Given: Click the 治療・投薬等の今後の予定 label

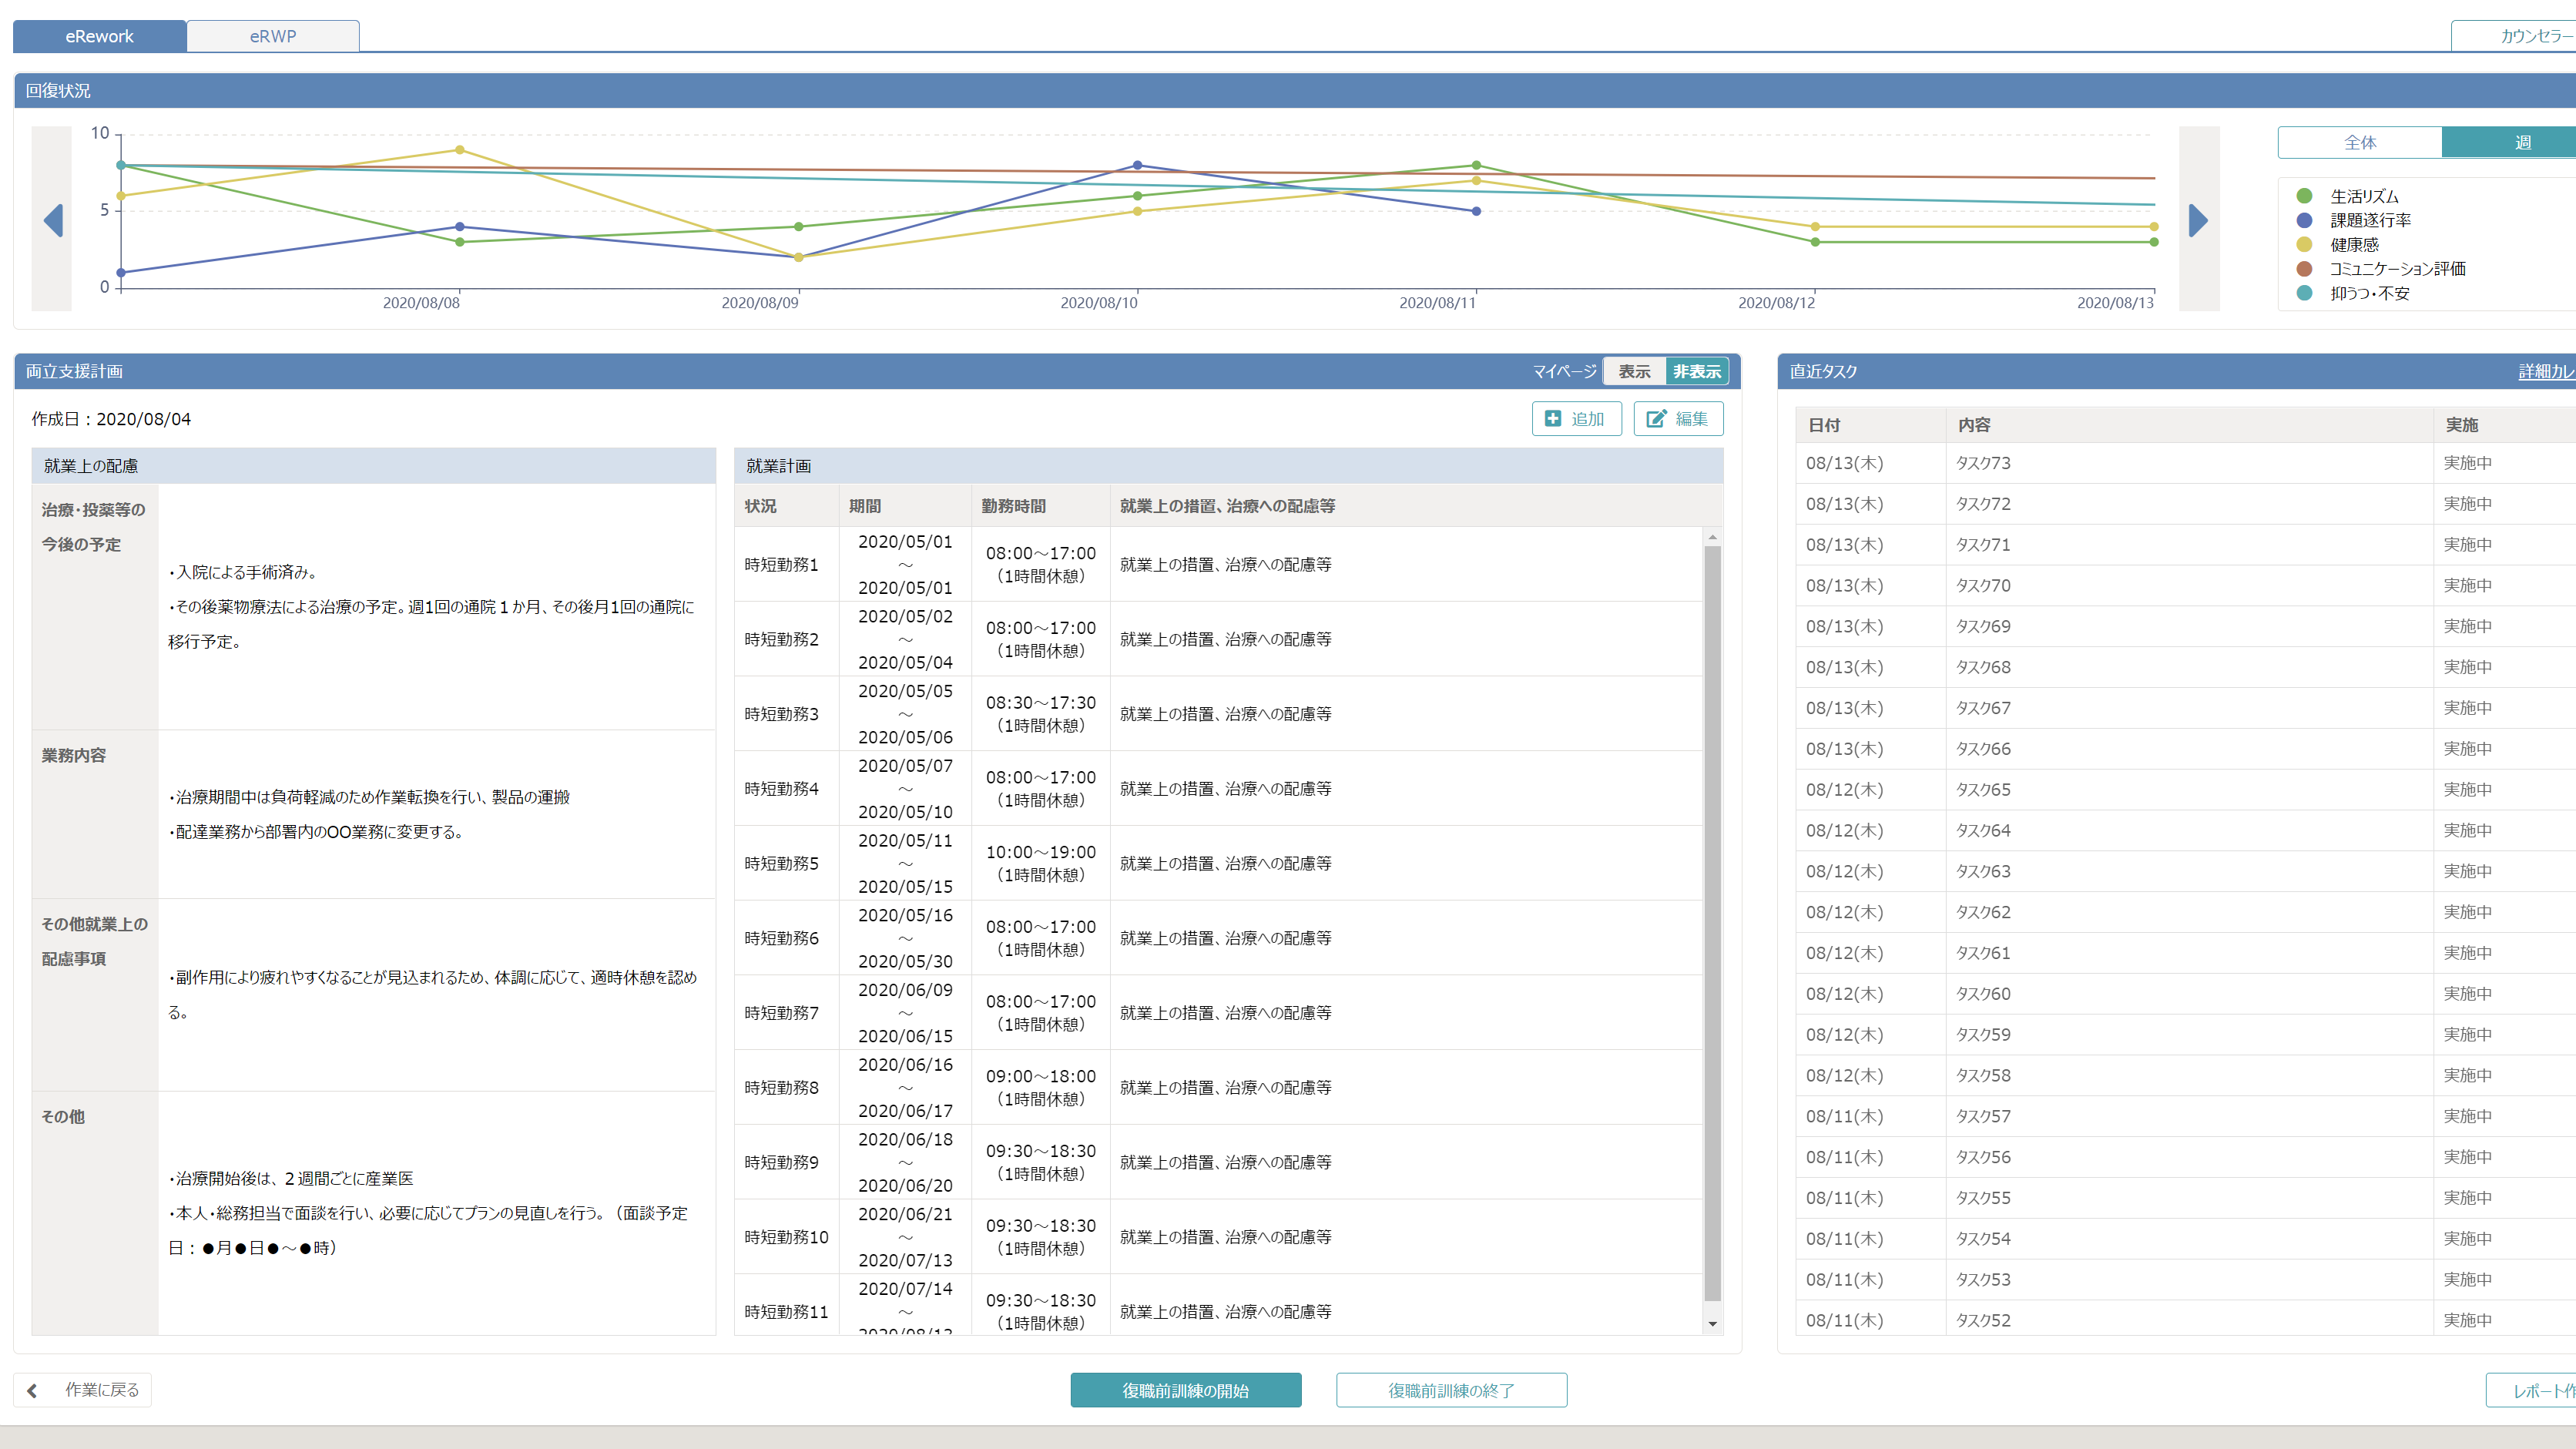Looking at the screenshot, I should [94, 527].
